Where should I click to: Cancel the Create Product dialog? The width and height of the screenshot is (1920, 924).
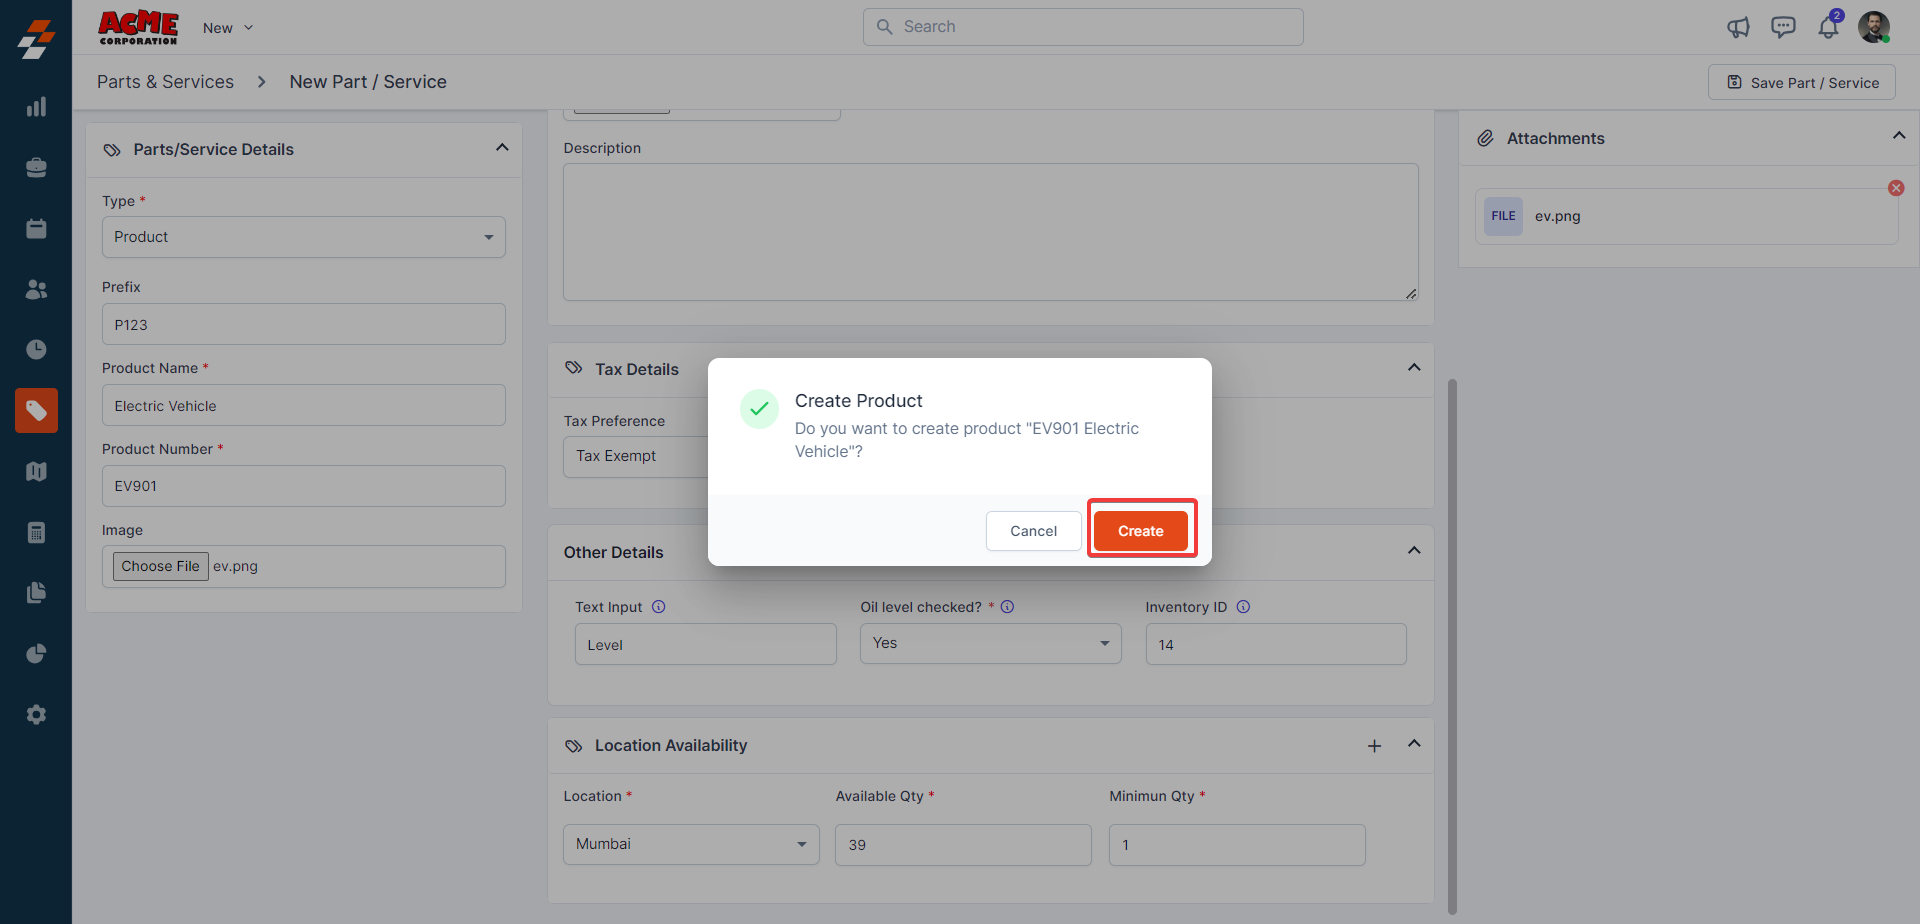1033,531
